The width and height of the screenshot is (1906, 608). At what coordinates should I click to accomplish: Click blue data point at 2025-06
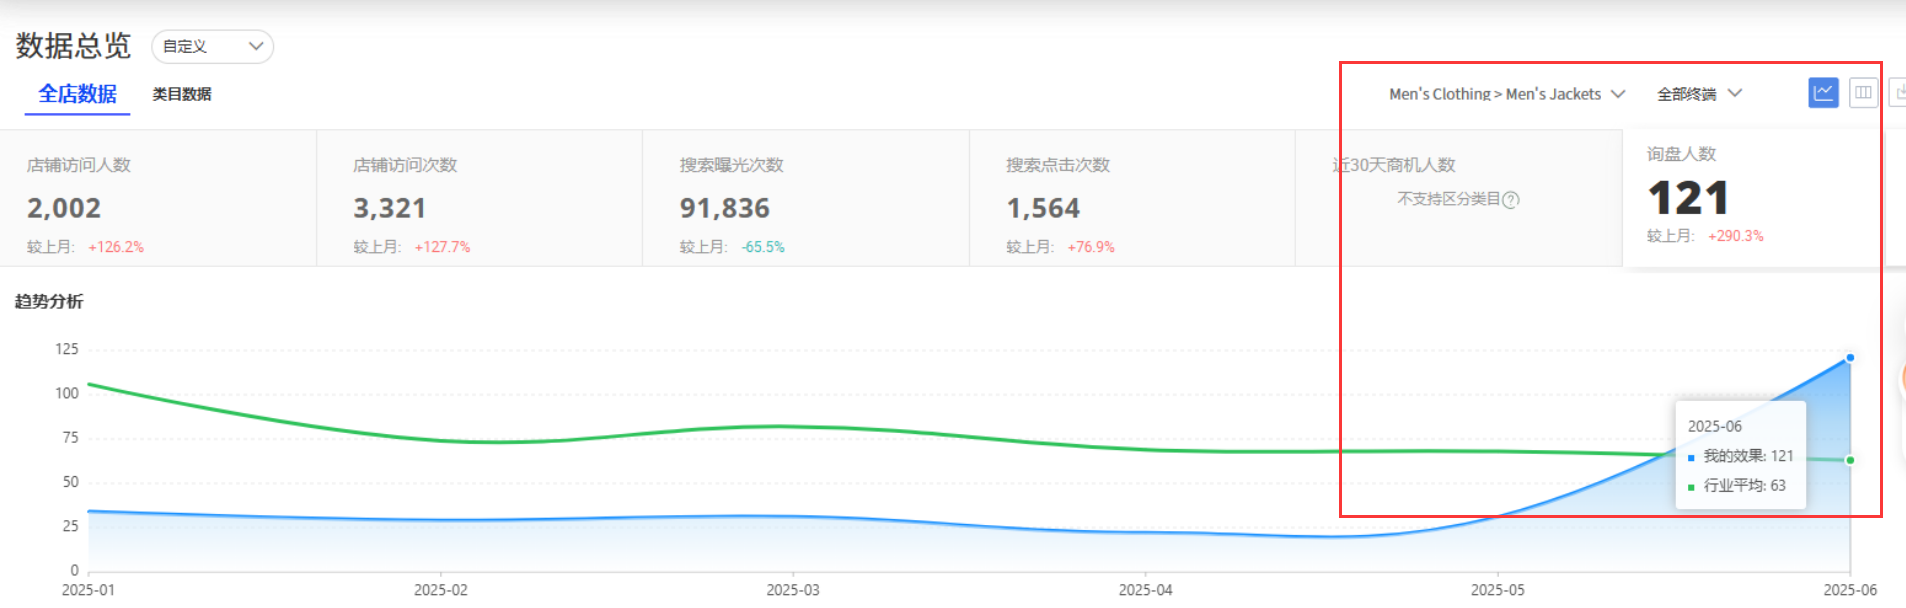coord(1850,358)
